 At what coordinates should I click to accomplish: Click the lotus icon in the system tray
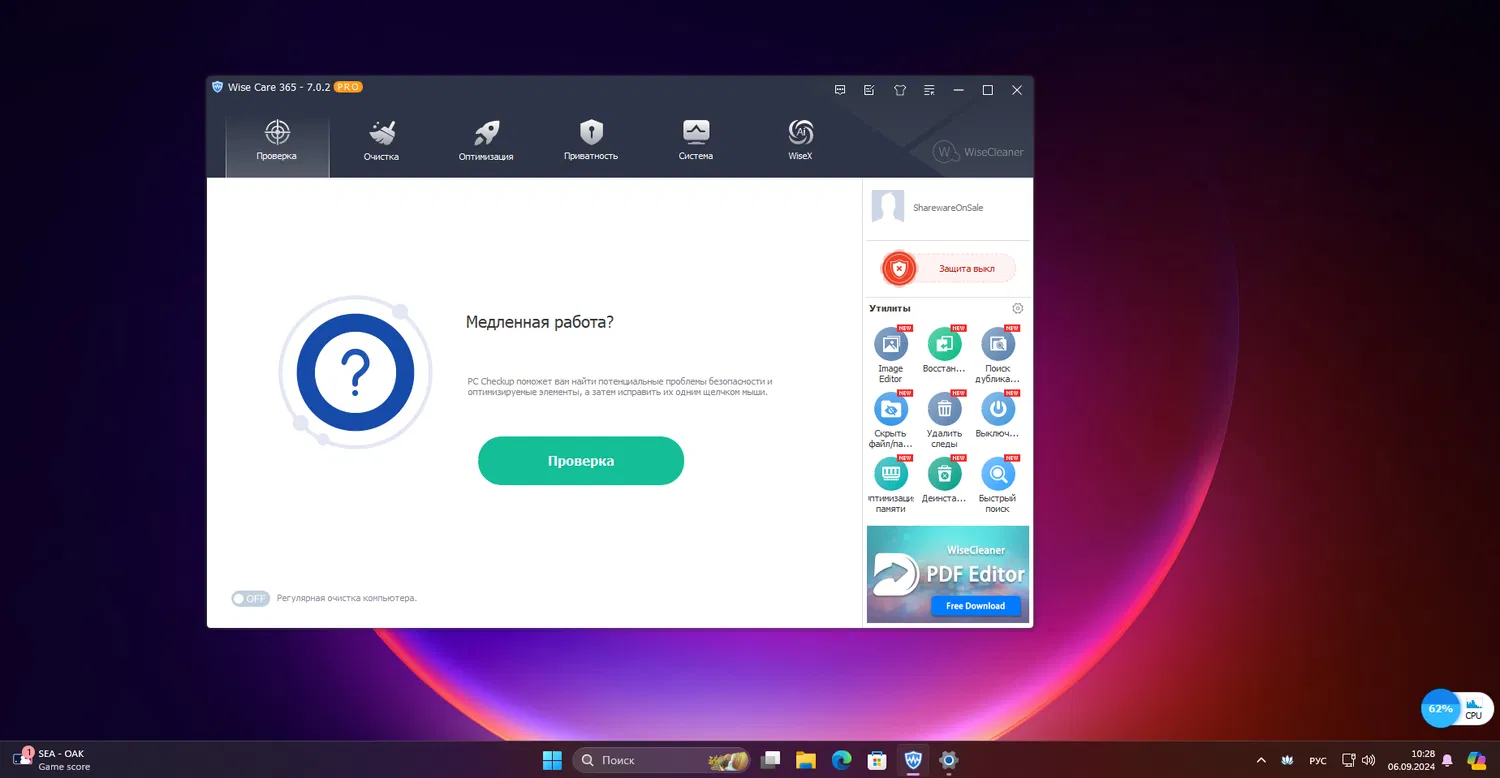pos(1287,760)
